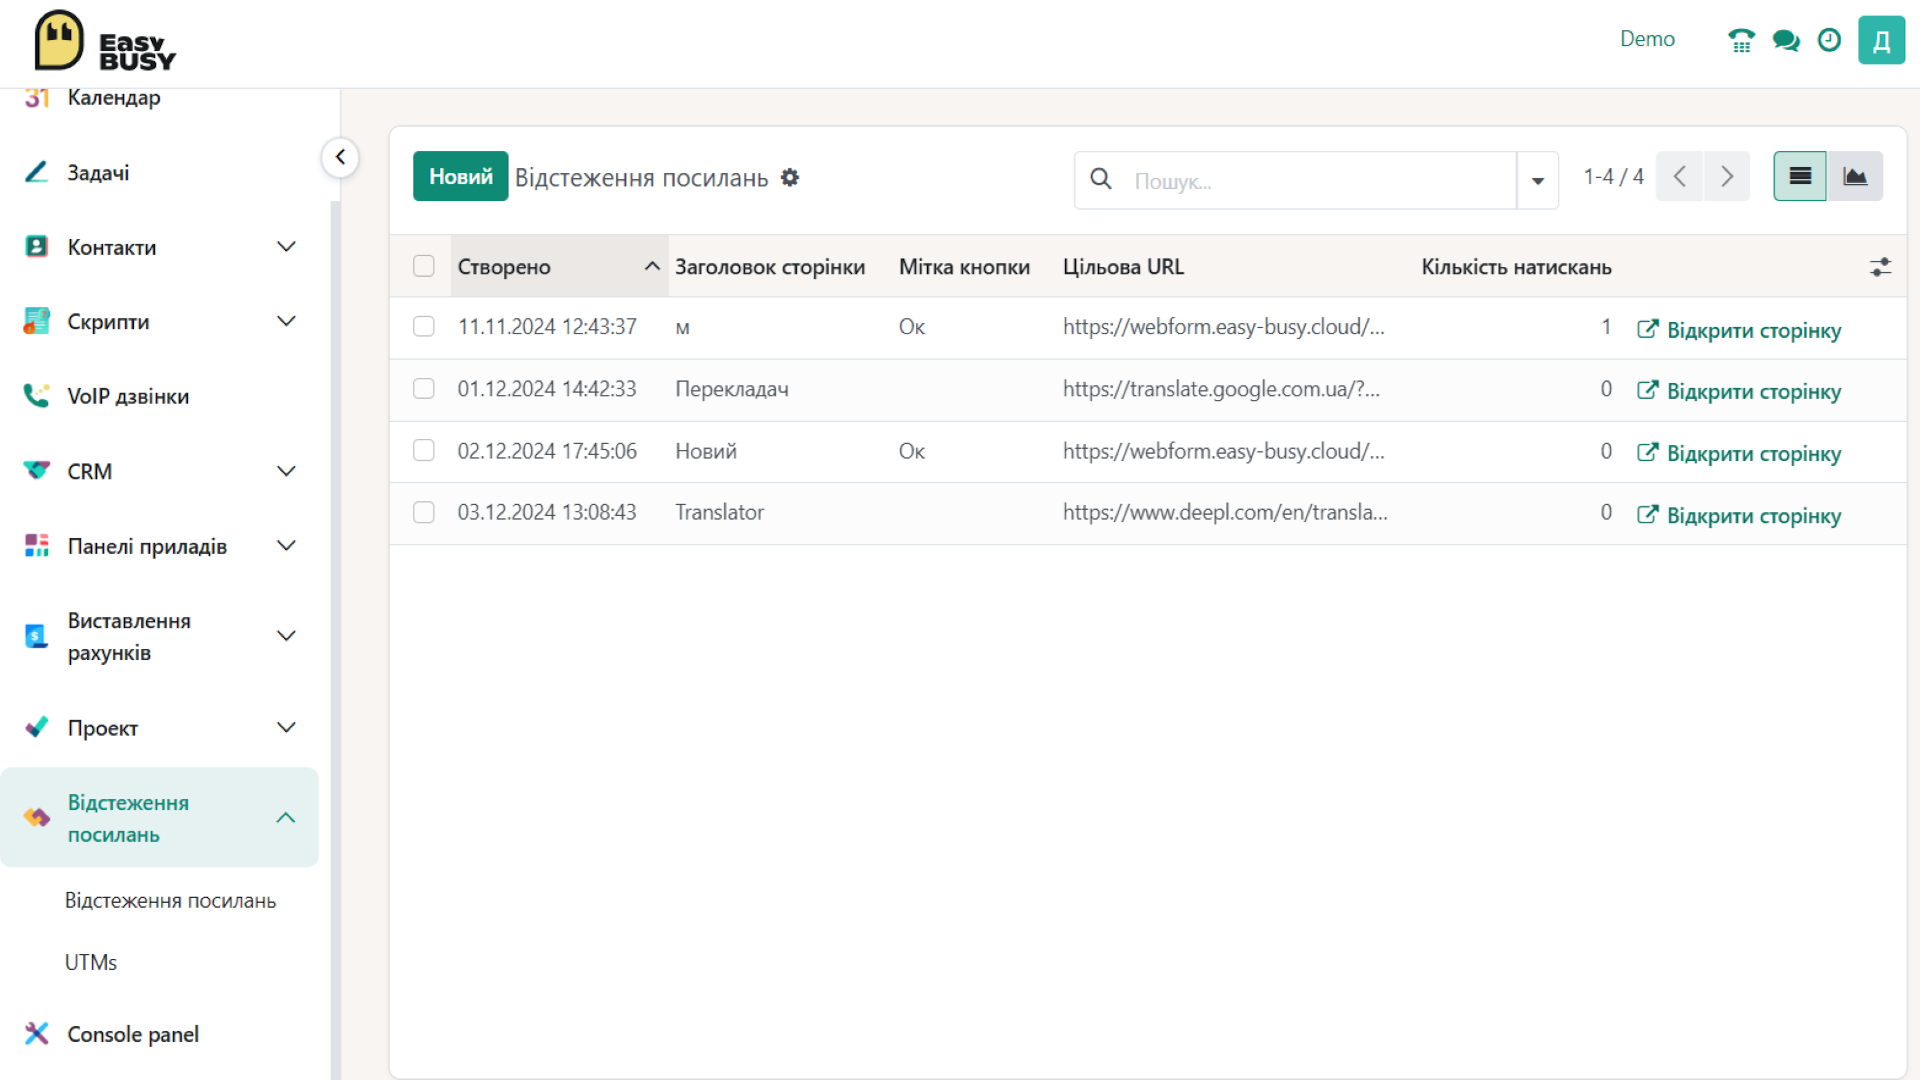Expand the Панелі приладів chevron
This screenshot has height=1080, width=1920.
[286, 546]
